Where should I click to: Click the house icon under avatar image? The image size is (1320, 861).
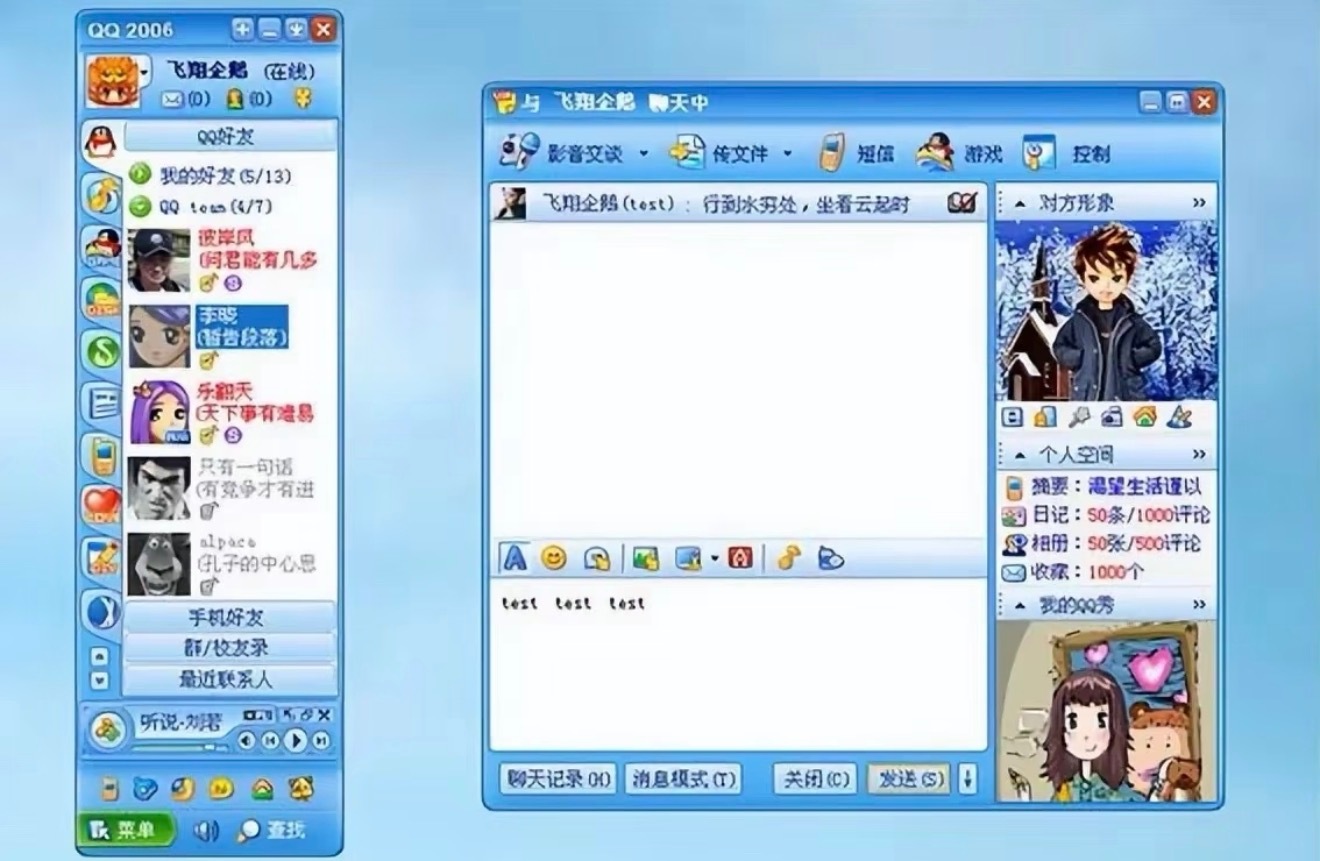[1145, 416]
